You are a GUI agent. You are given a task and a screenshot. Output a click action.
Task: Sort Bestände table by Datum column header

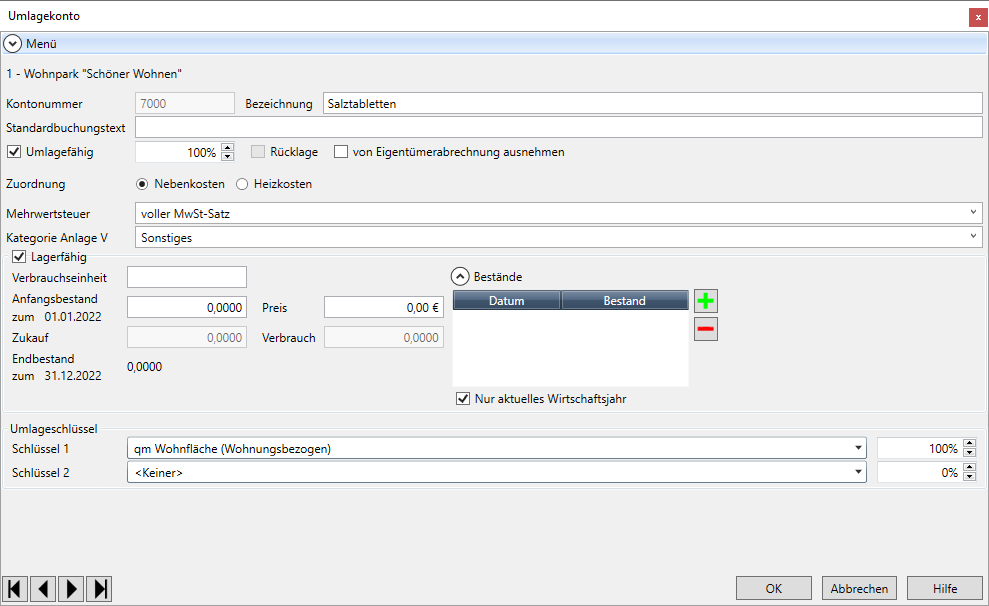click(506, 301)
